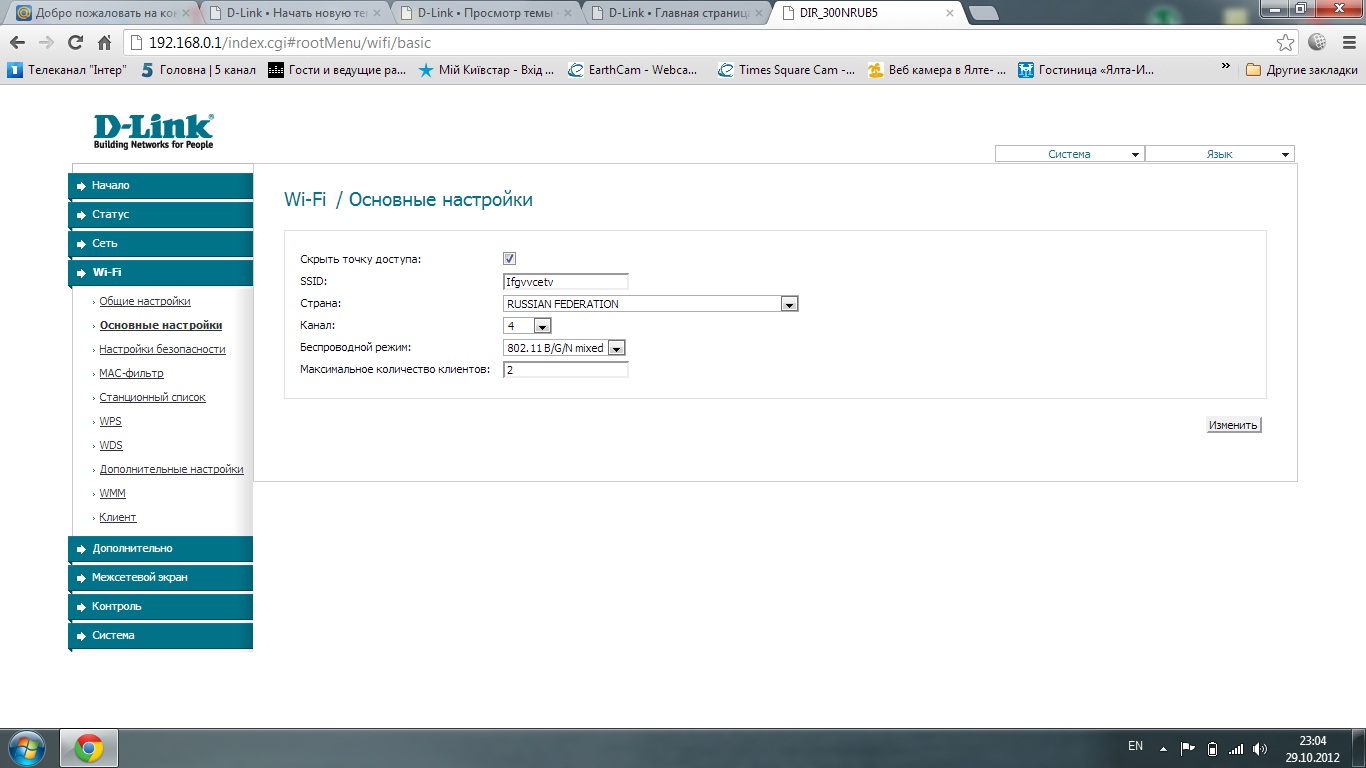This screenshot has height=768, width=1366.
Task: Bookmark this page with the star
Action: point(1286,43)
